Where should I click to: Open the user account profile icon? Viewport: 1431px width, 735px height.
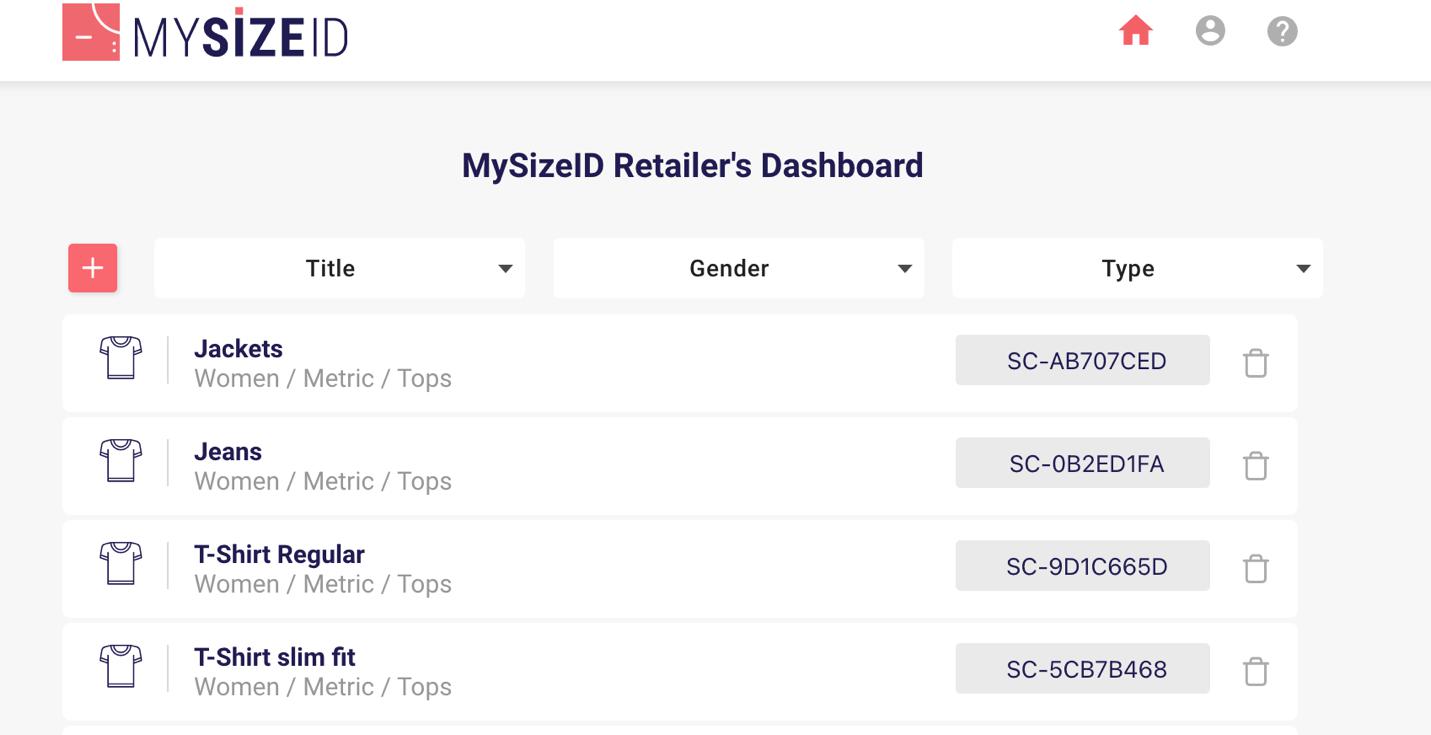pyautogui.click(x=1210, y=31)
